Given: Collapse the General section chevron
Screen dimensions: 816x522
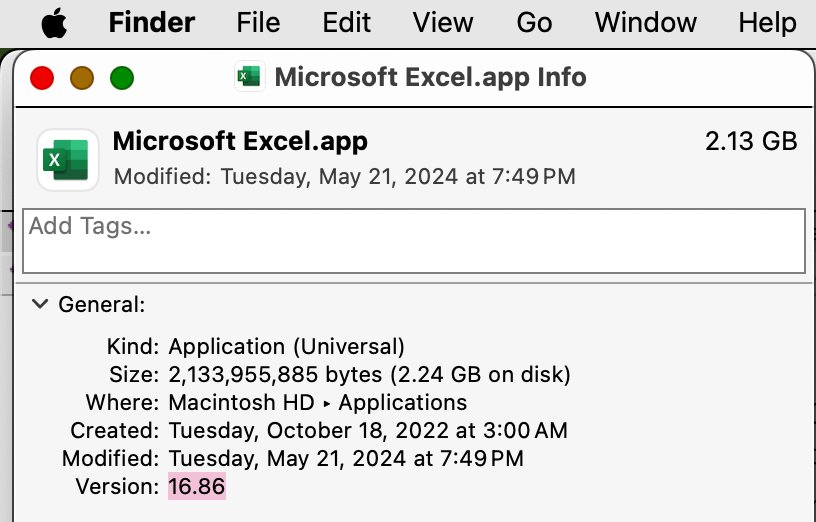Looking at the screenshot, I should tap(40, 304).
